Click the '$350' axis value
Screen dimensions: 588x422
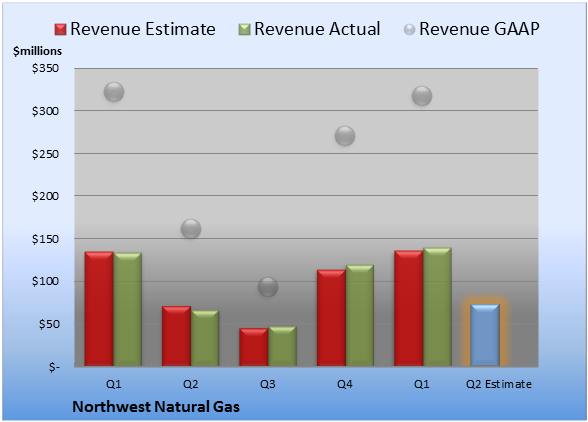(45, 68)
